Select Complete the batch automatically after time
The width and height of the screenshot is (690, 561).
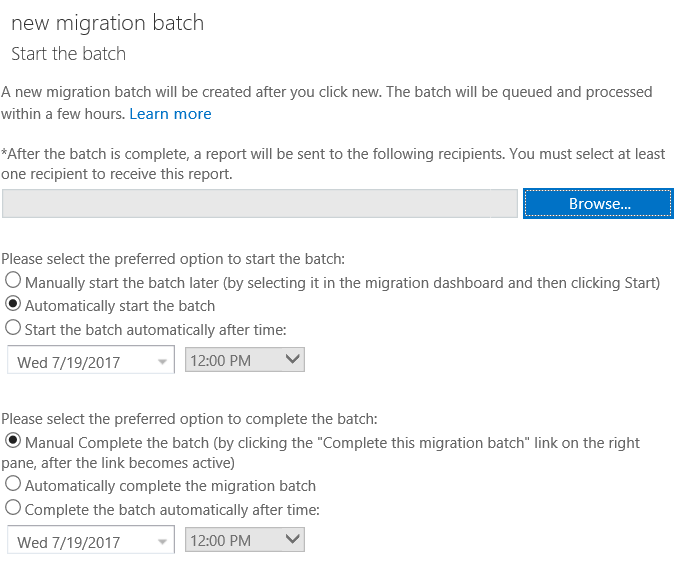click(14, 508)
